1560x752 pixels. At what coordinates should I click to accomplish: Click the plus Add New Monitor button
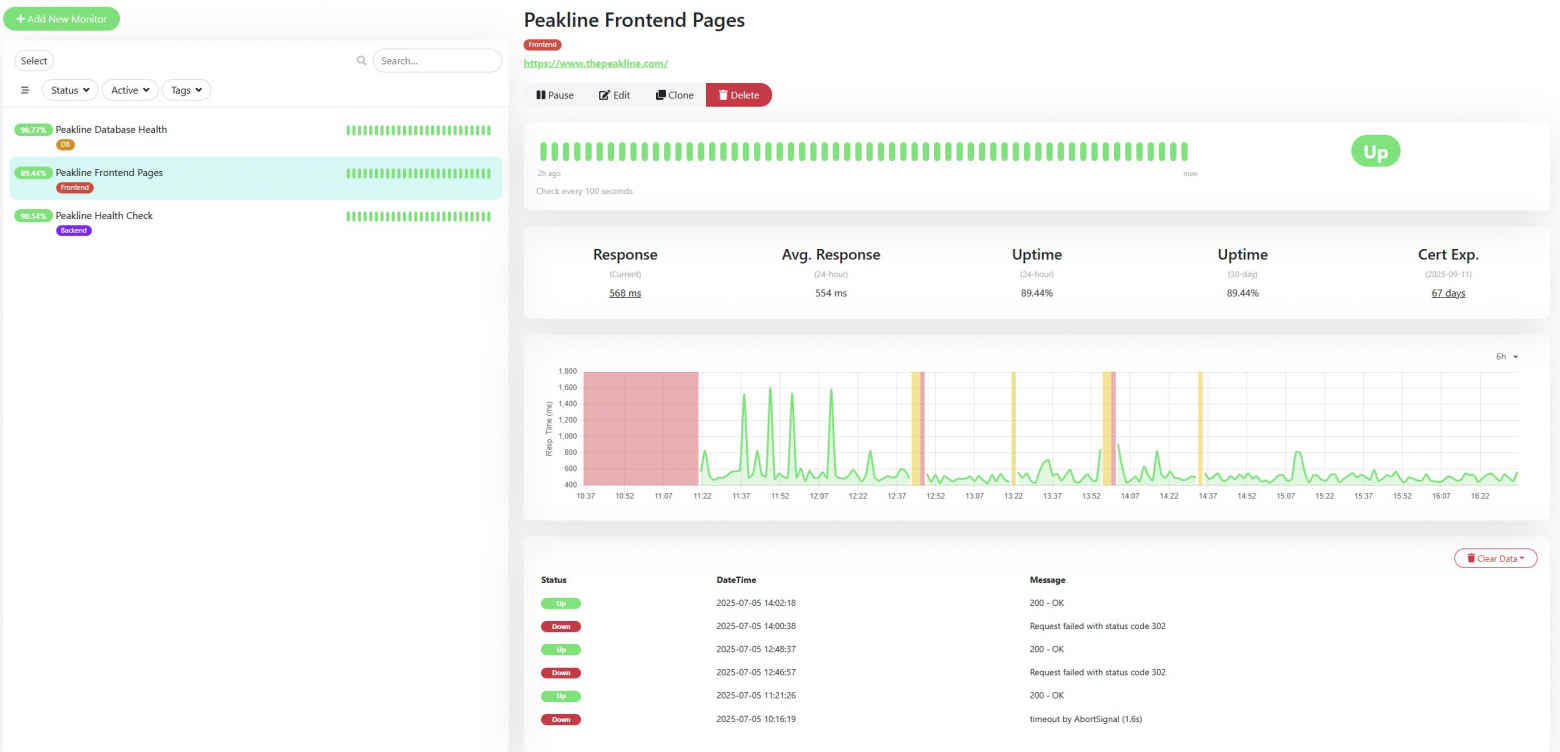point(61,19)
